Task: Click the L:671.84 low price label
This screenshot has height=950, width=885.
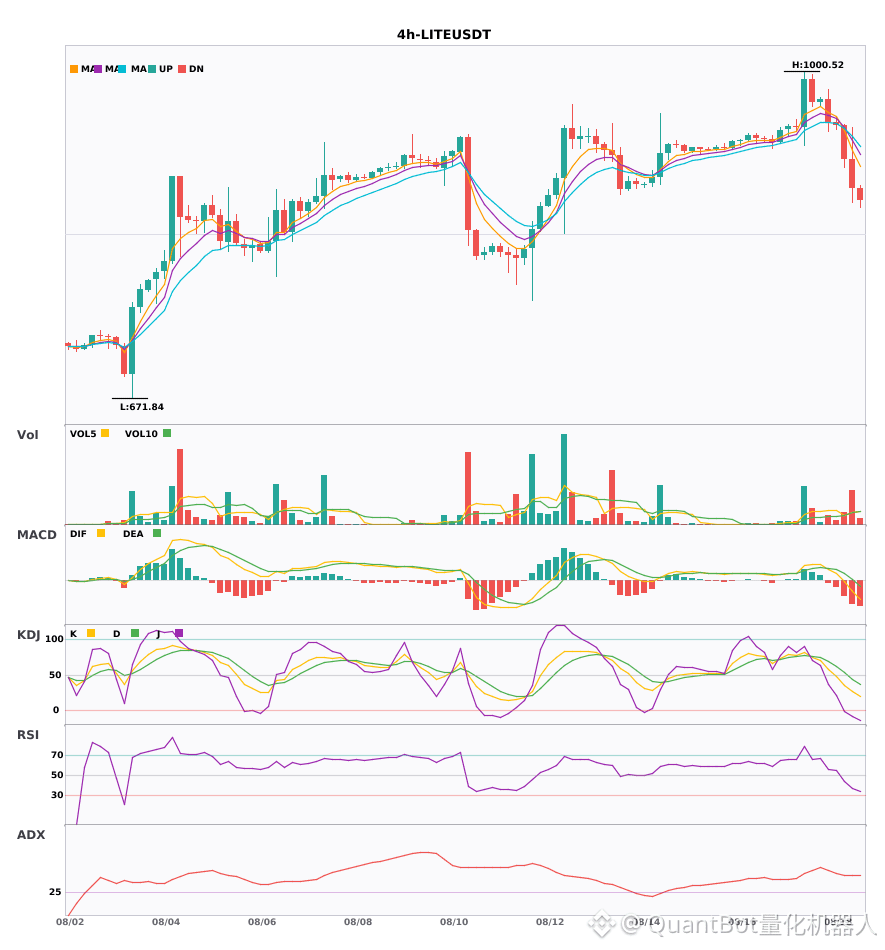Action: 142,407
